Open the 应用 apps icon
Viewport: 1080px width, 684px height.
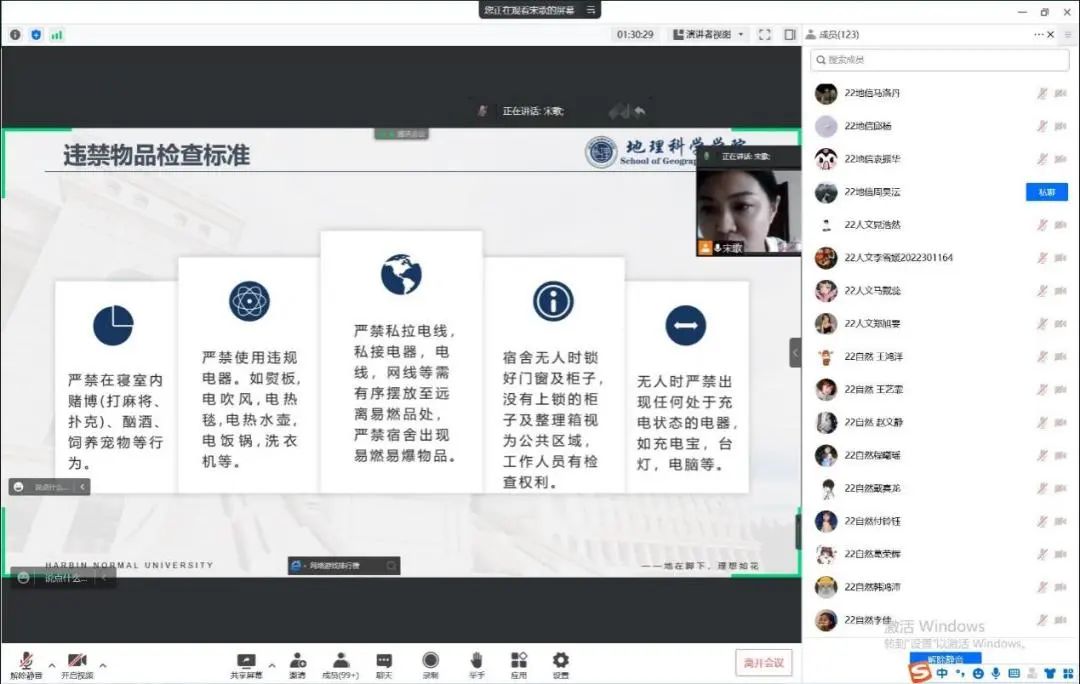[x=518, y=663]
